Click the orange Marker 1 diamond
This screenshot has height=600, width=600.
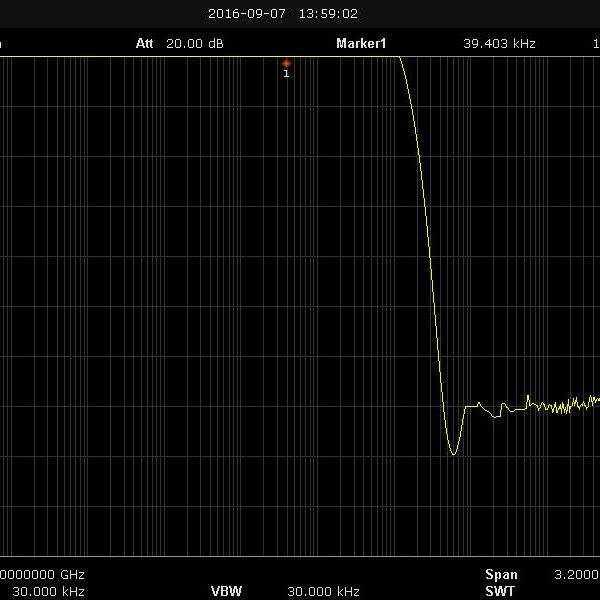pyautogui.click(x=286, y=63)
